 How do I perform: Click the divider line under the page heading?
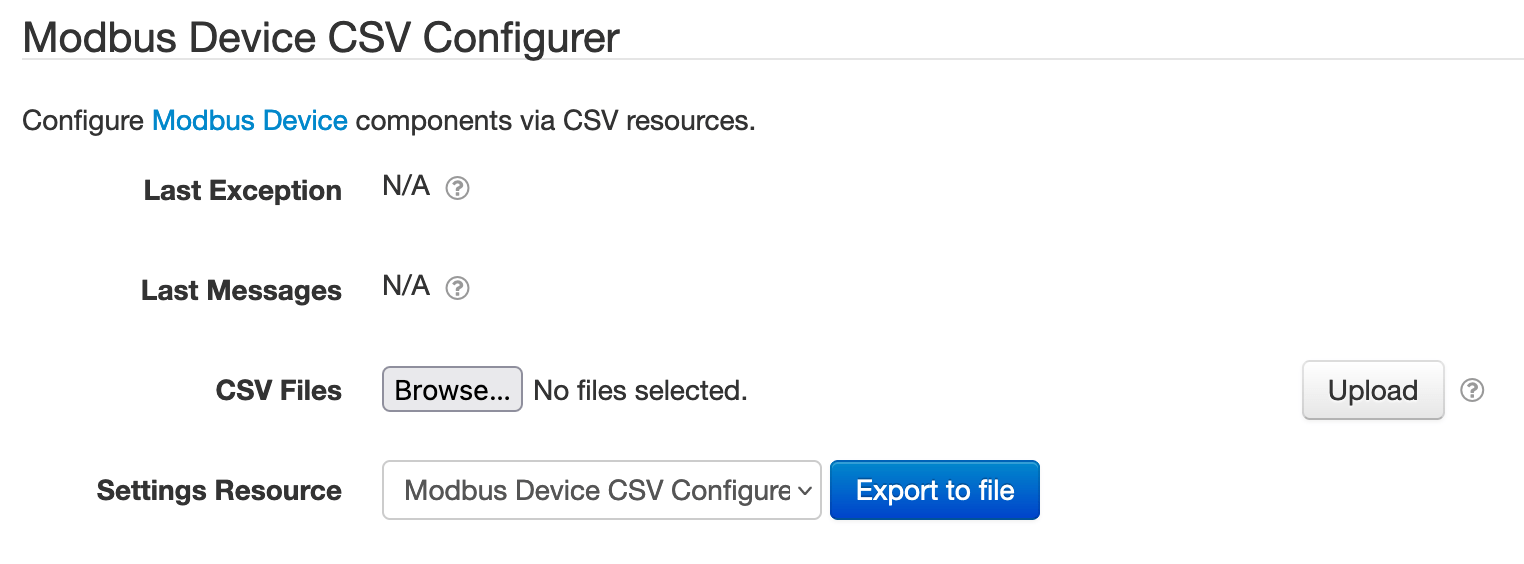[760, 60]
